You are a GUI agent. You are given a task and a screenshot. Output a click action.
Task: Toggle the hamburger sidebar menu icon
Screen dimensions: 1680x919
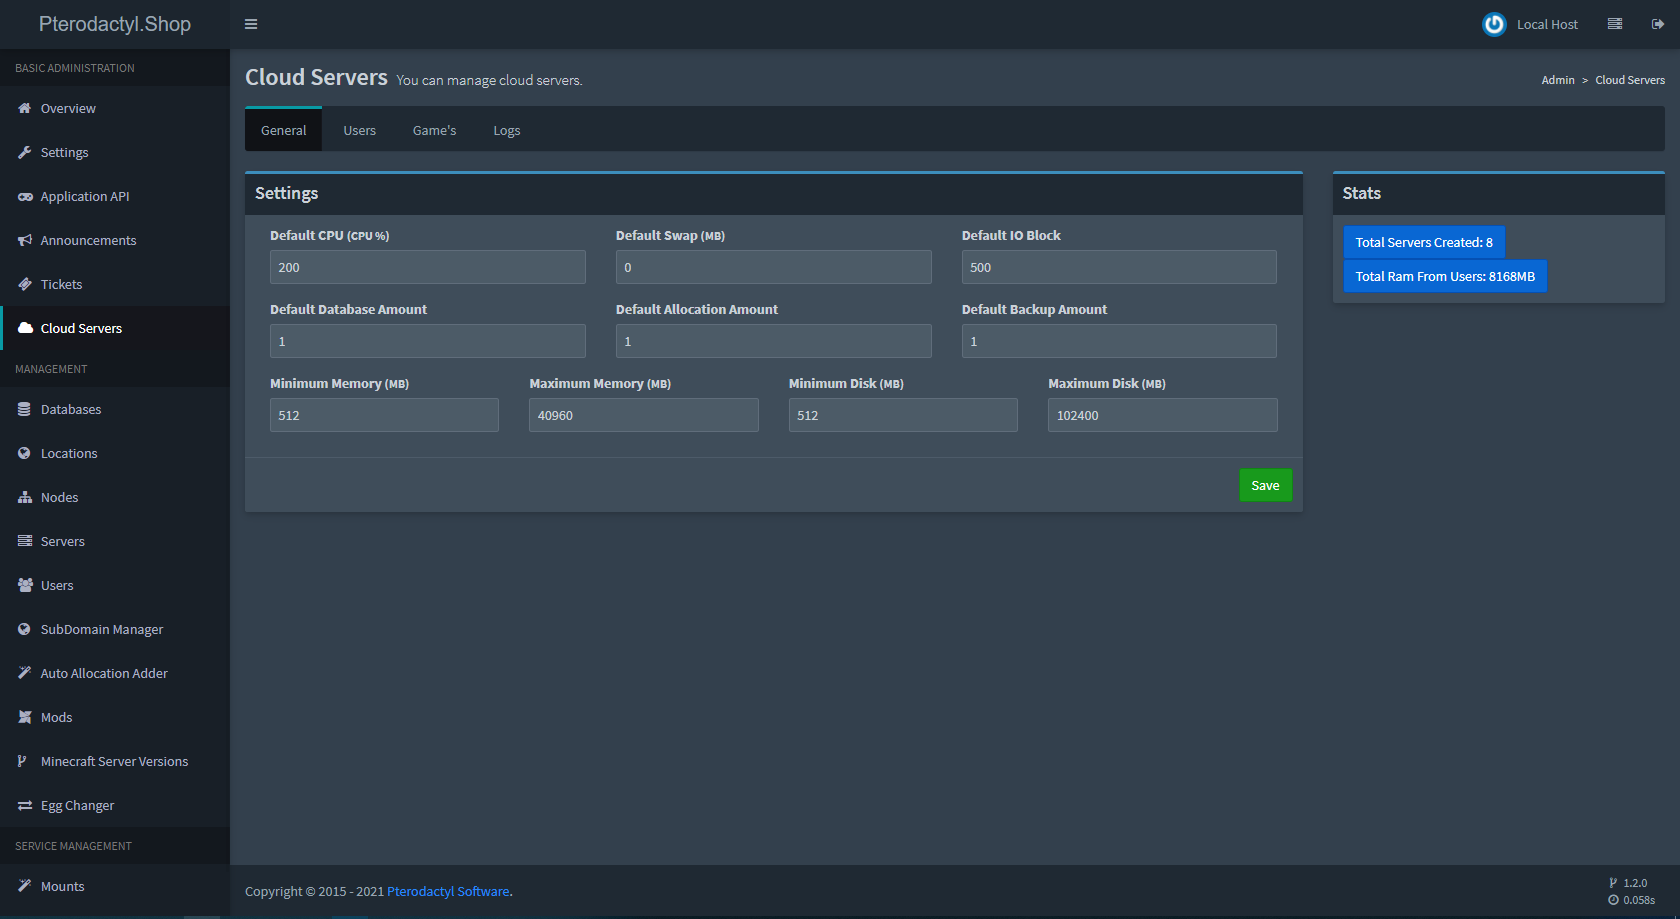[x=251, y=24]
